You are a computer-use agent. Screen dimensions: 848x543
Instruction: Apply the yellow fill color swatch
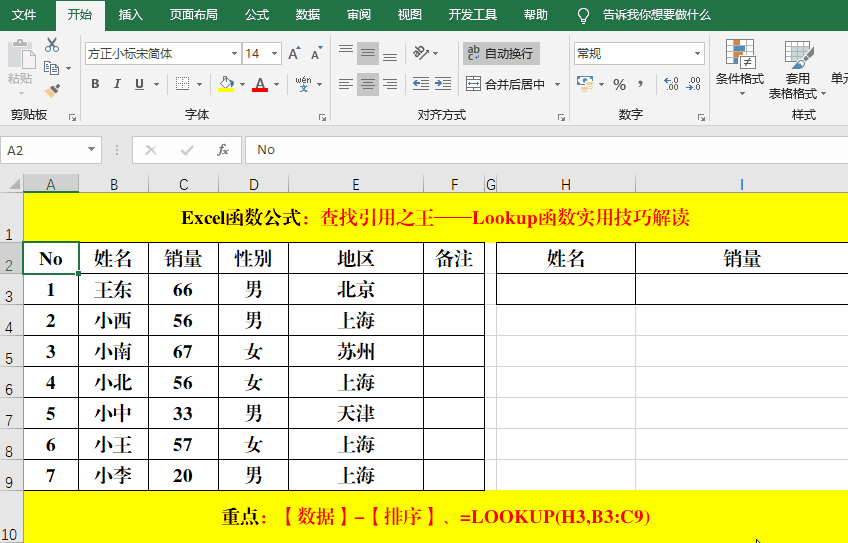(226, 84)
